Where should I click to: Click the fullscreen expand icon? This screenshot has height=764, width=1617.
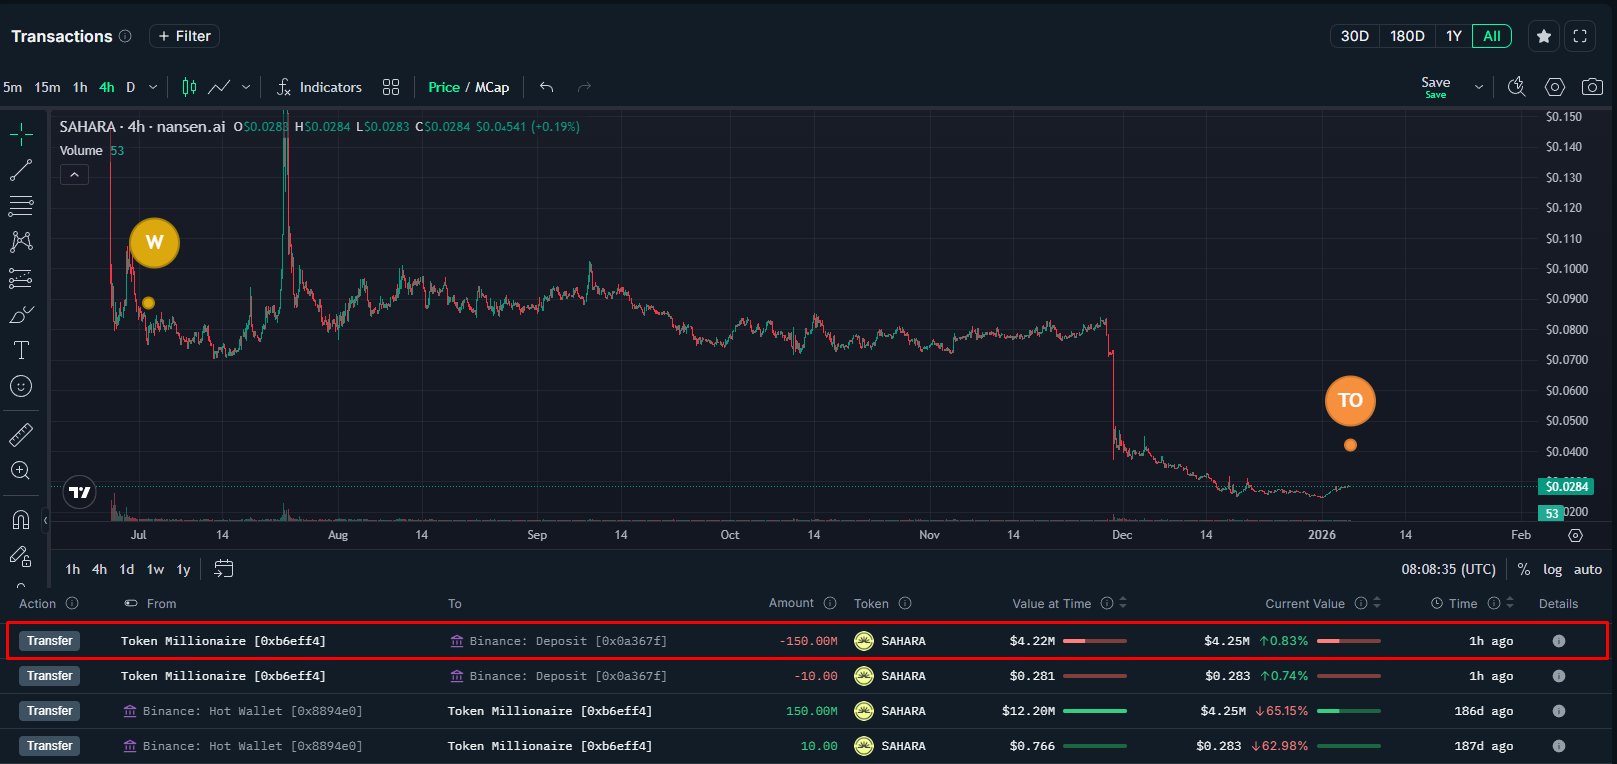[1580, 36]
